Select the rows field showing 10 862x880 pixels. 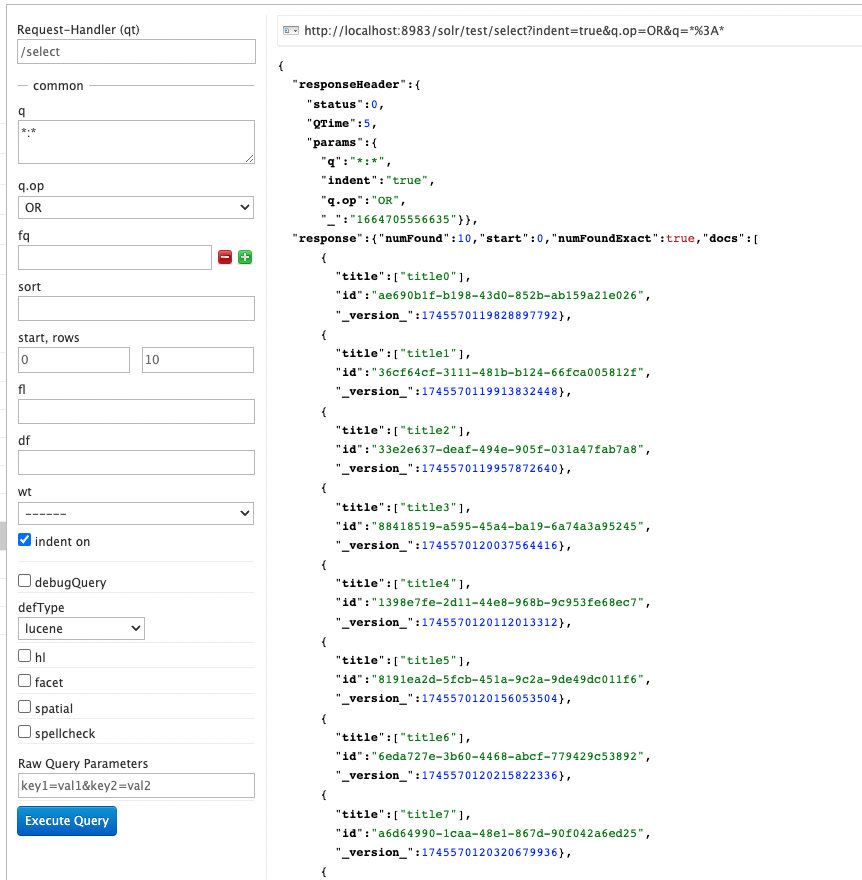pos(198,360)
